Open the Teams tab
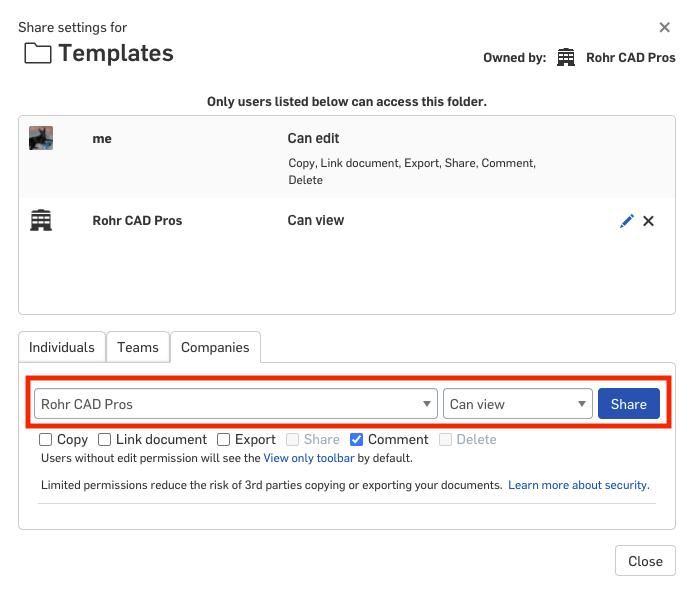This screenshot has height=589, width=691. coord(138,347)
